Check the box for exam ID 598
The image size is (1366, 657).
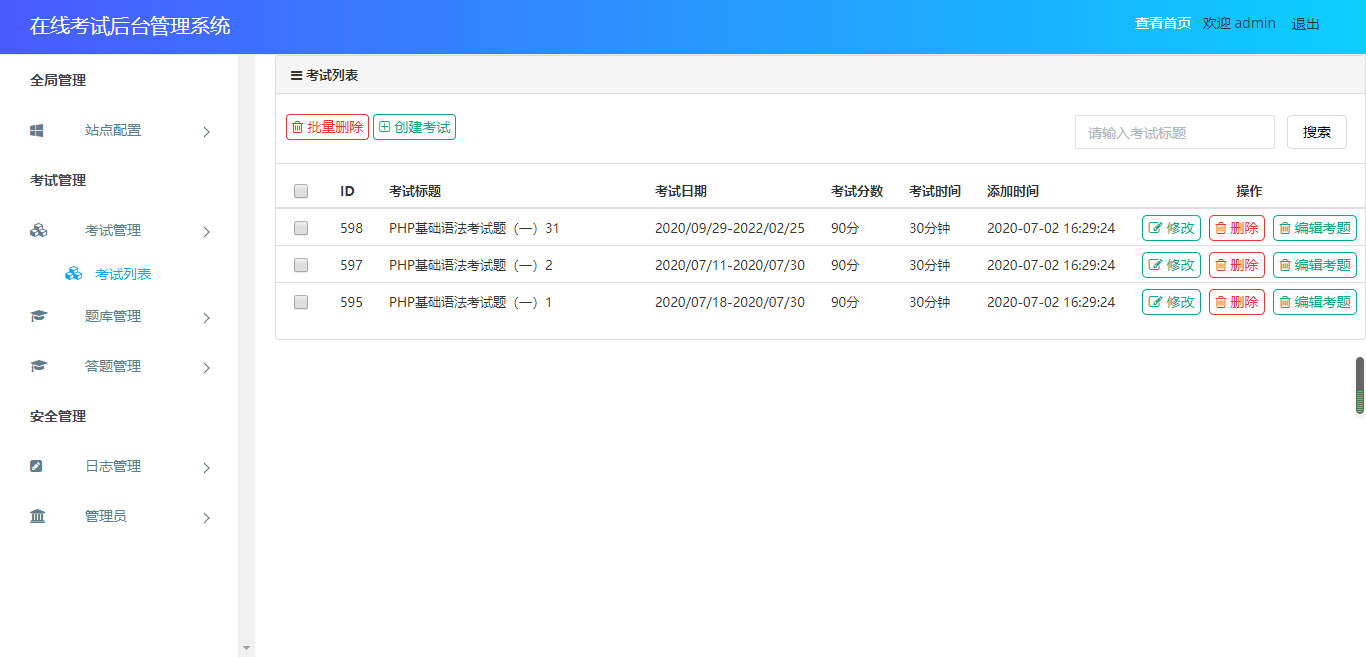click(301, 228)
